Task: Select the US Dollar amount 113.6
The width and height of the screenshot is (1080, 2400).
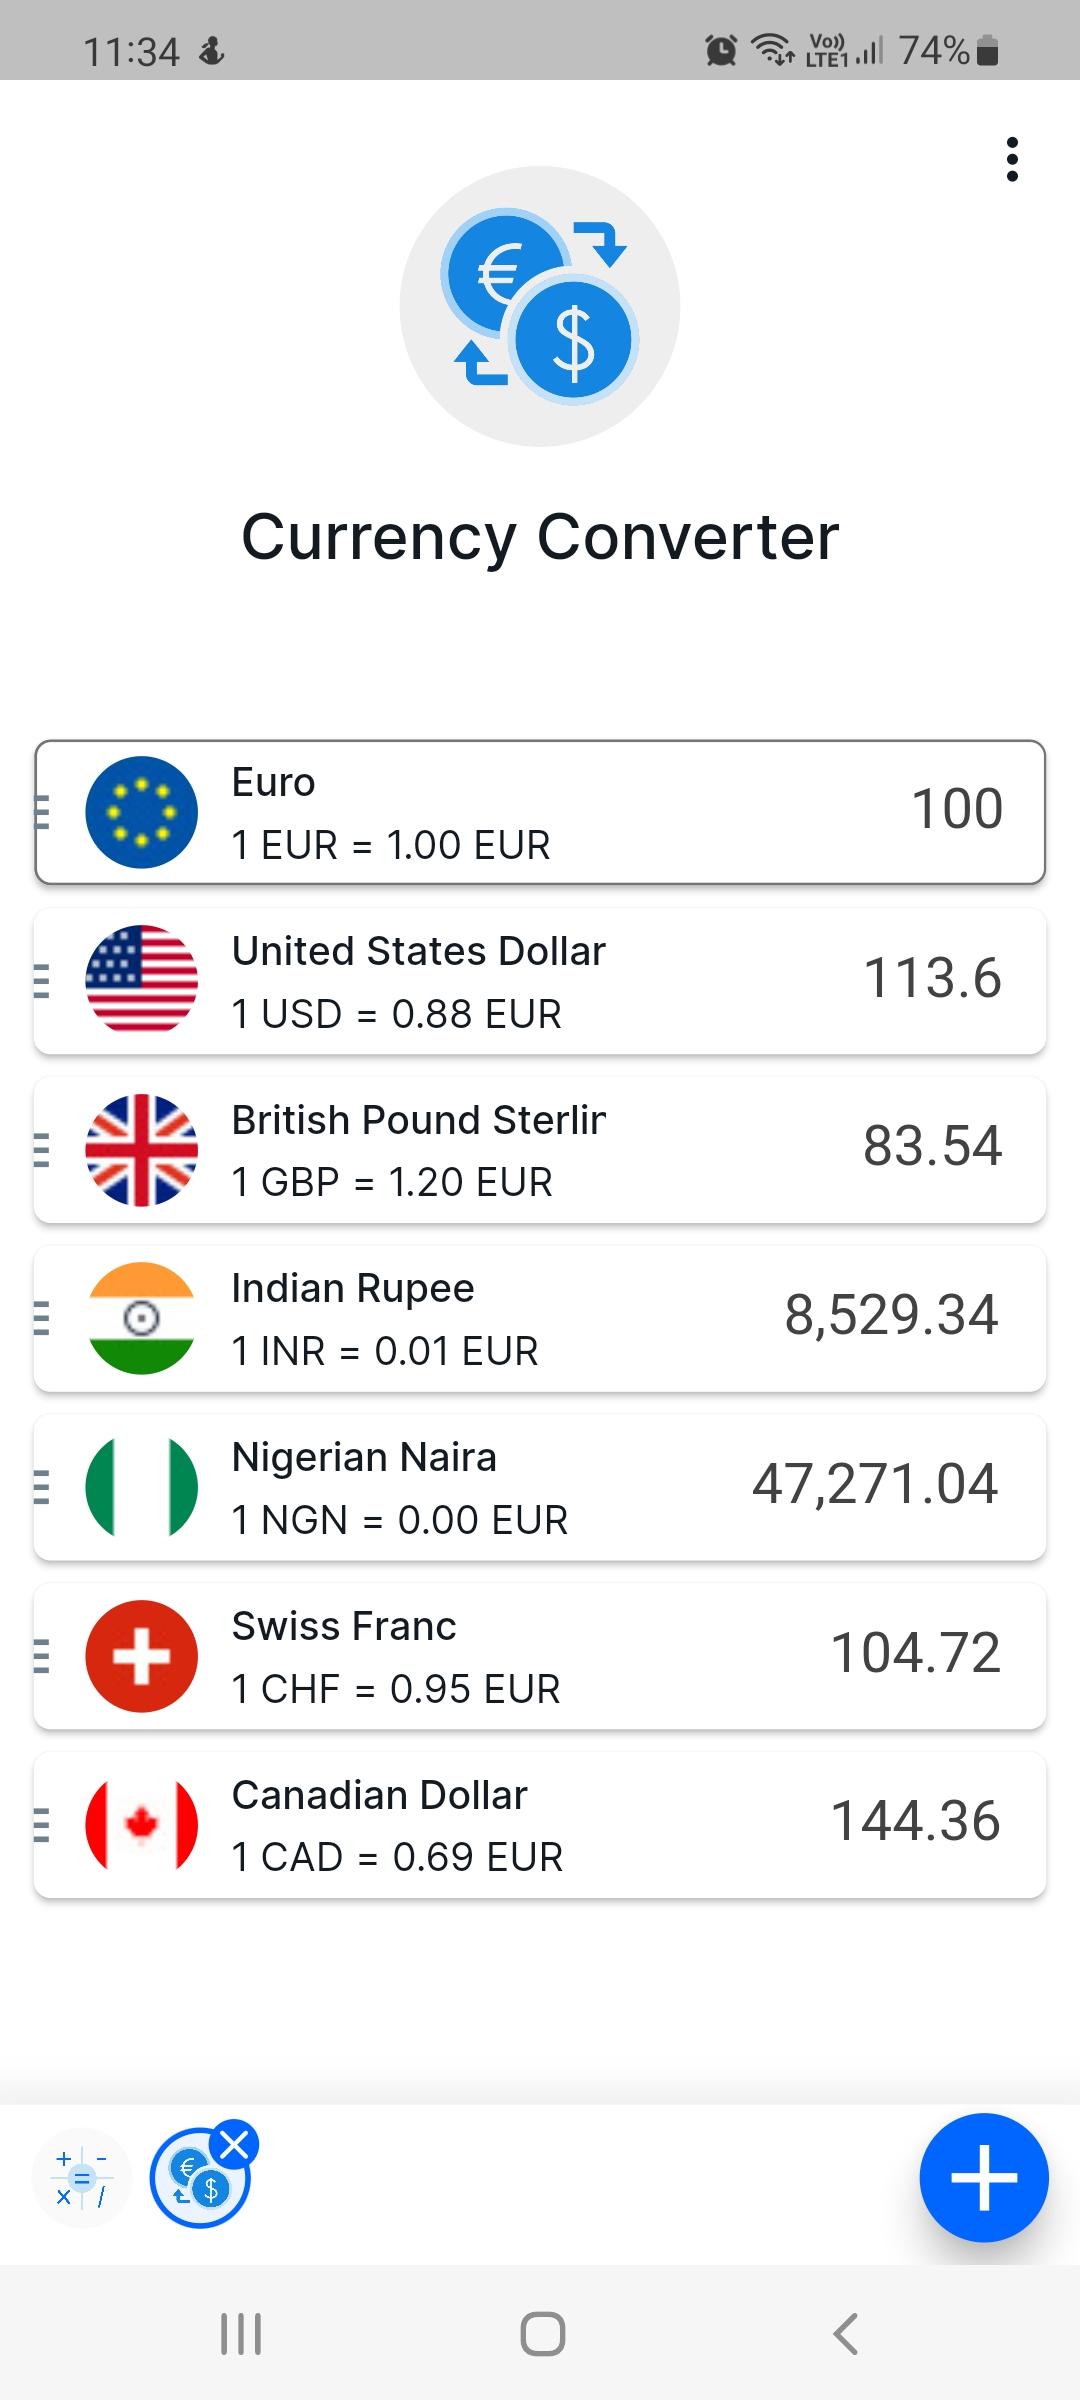Action: (932, 977)
